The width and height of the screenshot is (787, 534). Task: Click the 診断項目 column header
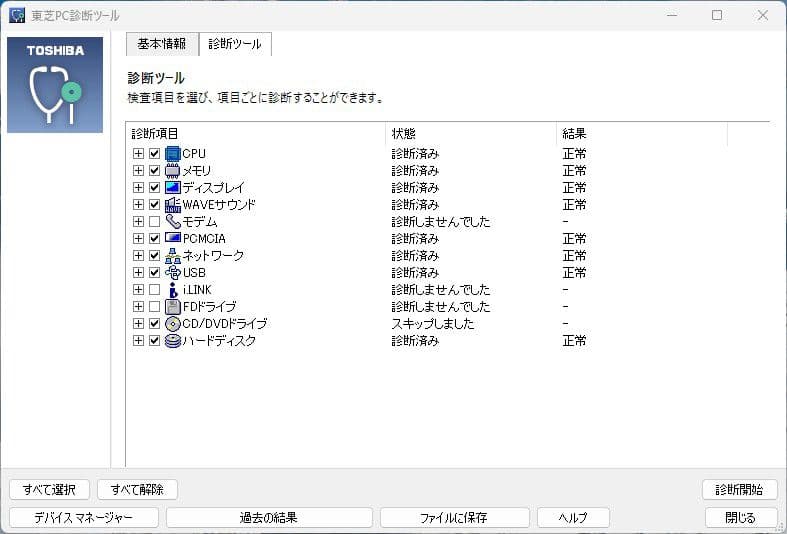click(255, 134)
